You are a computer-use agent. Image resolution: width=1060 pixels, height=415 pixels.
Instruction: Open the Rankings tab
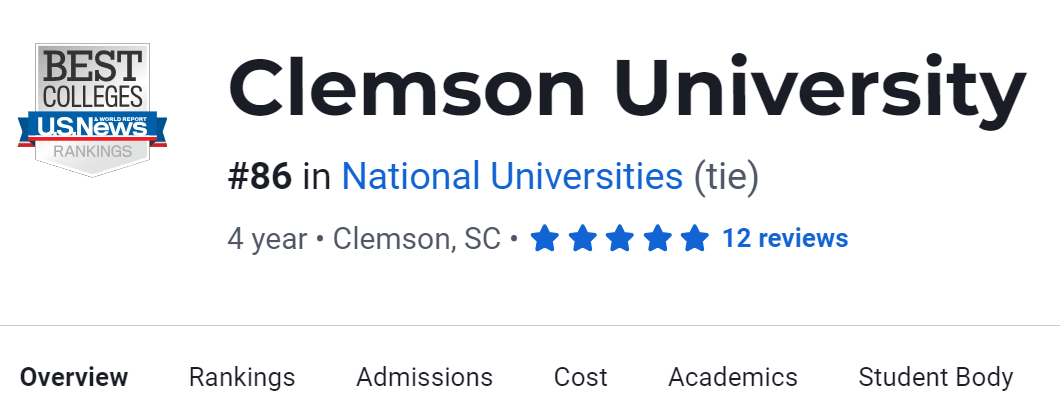pos(242,377)
